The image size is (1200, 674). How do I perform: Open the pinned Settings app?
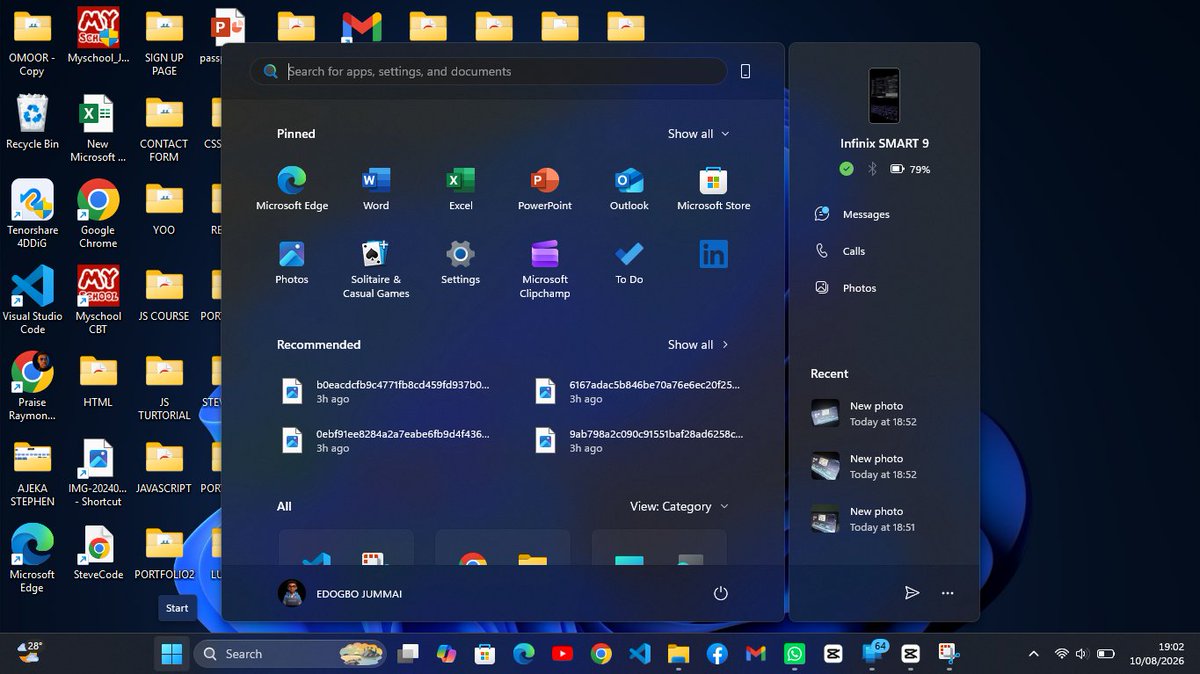[460, 262]
